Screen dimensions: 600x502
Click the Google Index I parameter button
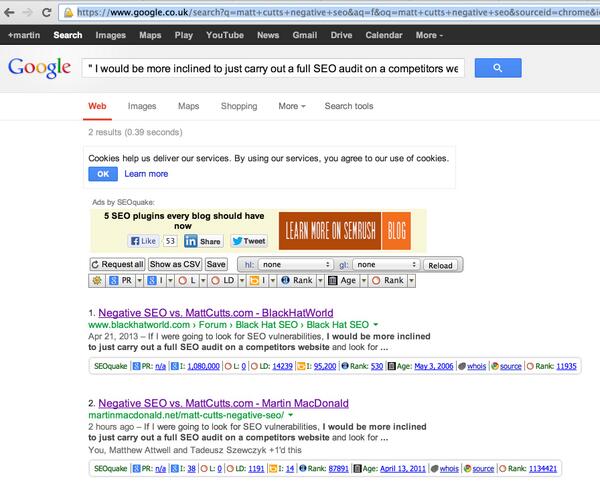tap(155, 280)
